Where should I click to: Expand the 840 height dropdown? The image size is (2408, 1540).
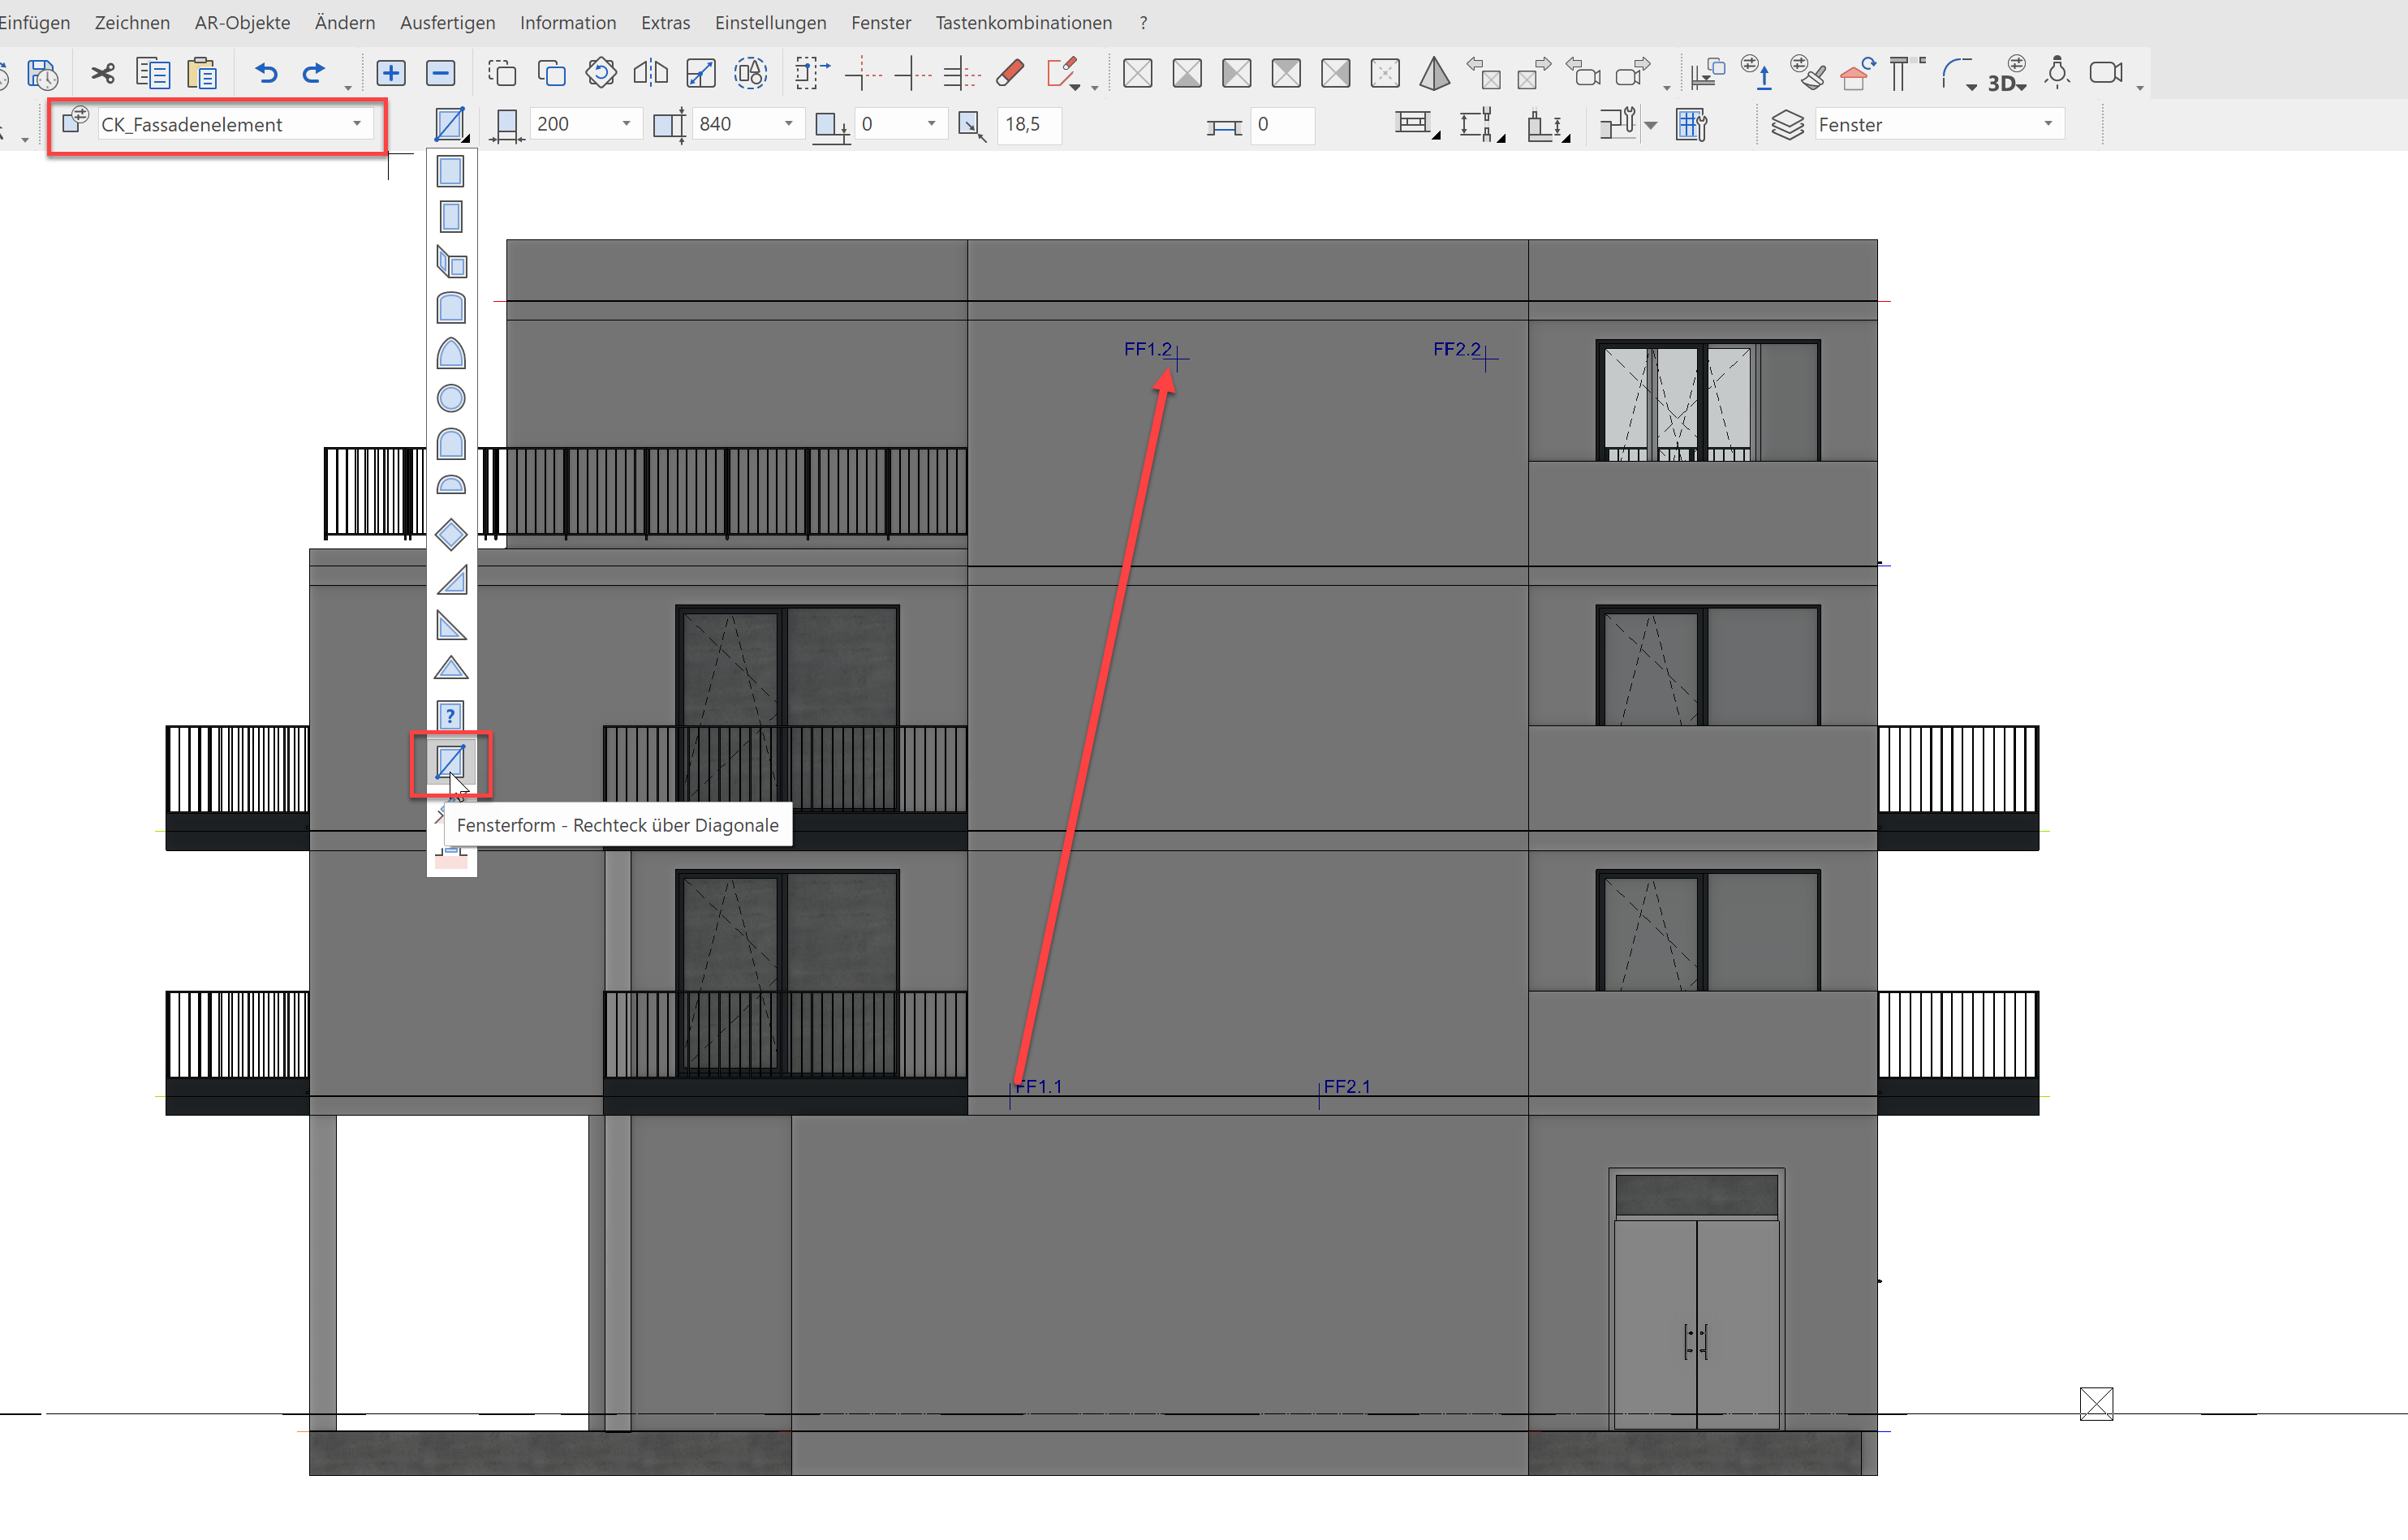tap(788, 123)
